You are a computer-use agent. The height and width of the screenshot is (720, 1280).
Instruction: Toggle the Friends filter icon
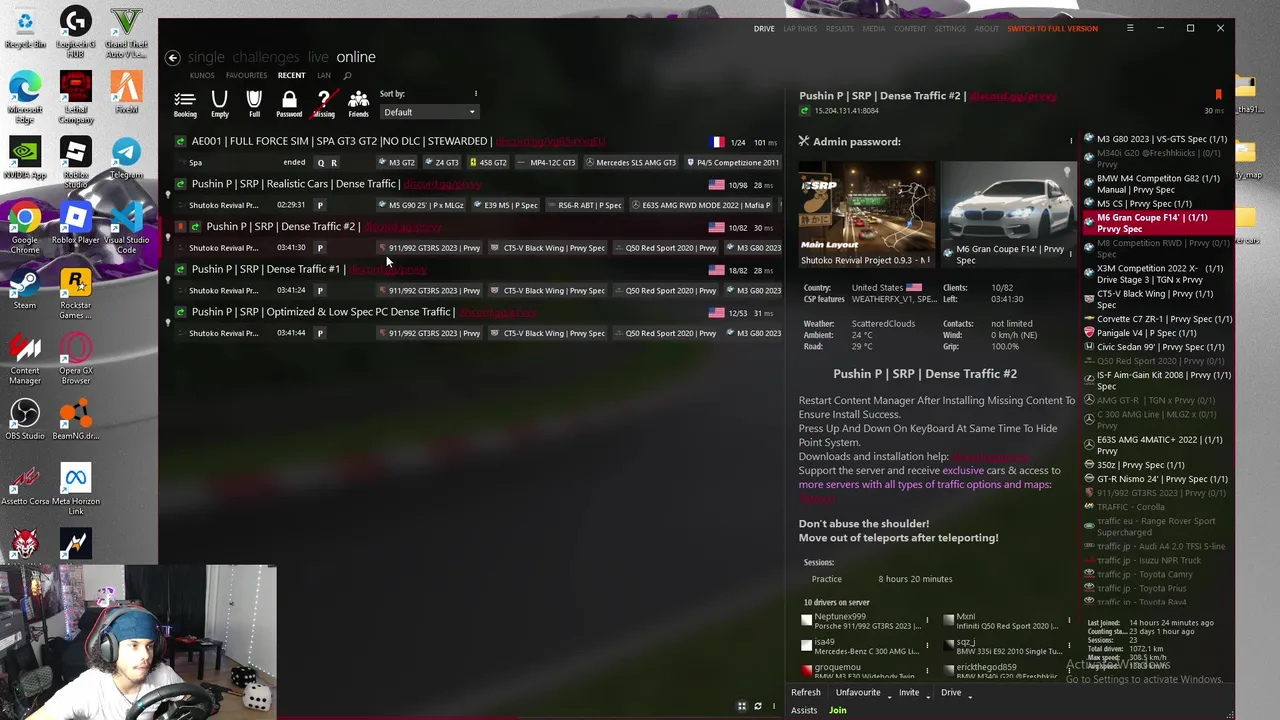click(358, 104)
